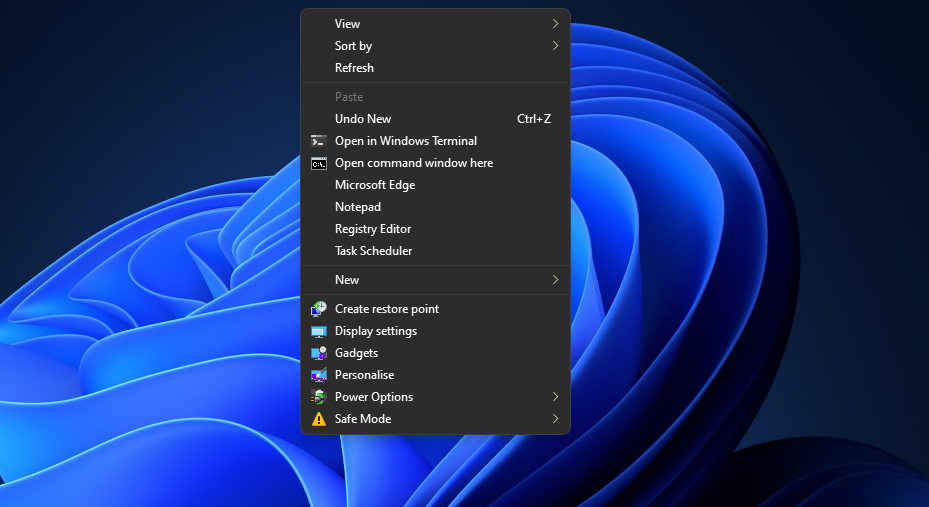The height and width of the screenshot is (507, 929).
Task: Expand the View submenu arrow
Action: tap(555, 24)
